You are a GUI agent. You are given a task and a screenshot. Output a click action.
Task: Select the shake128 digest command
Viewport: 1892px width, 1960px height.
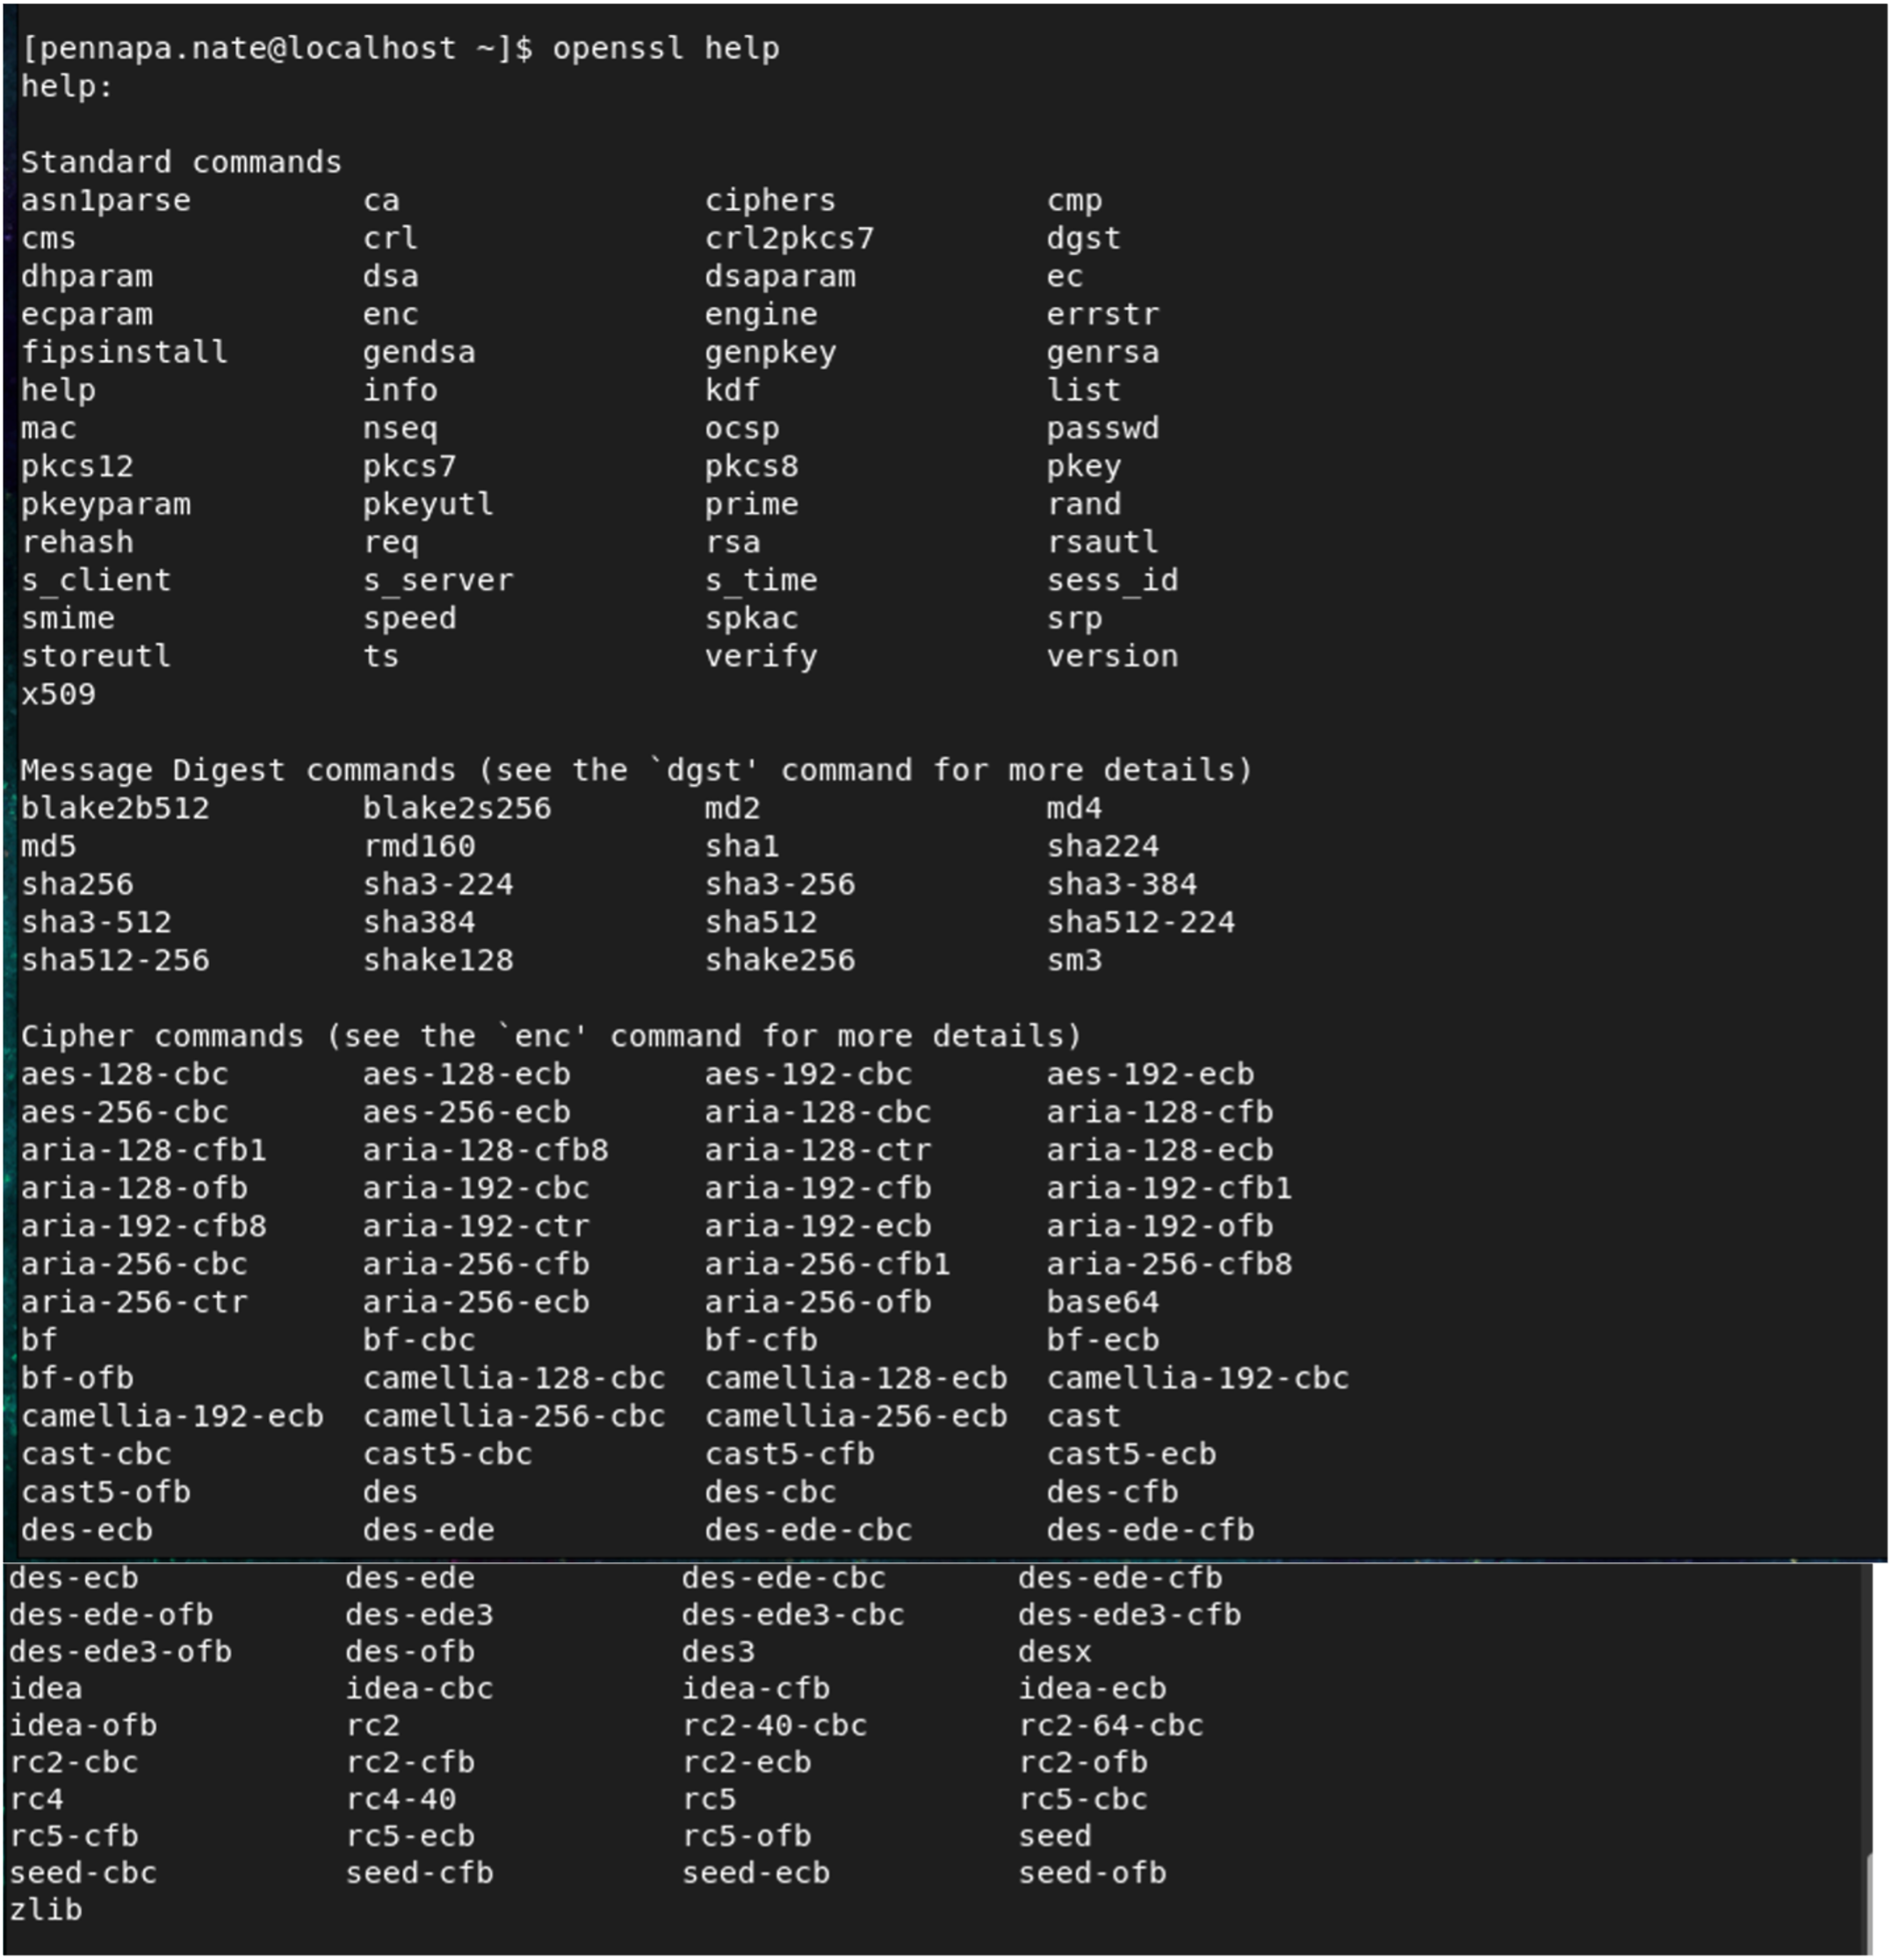438,960
